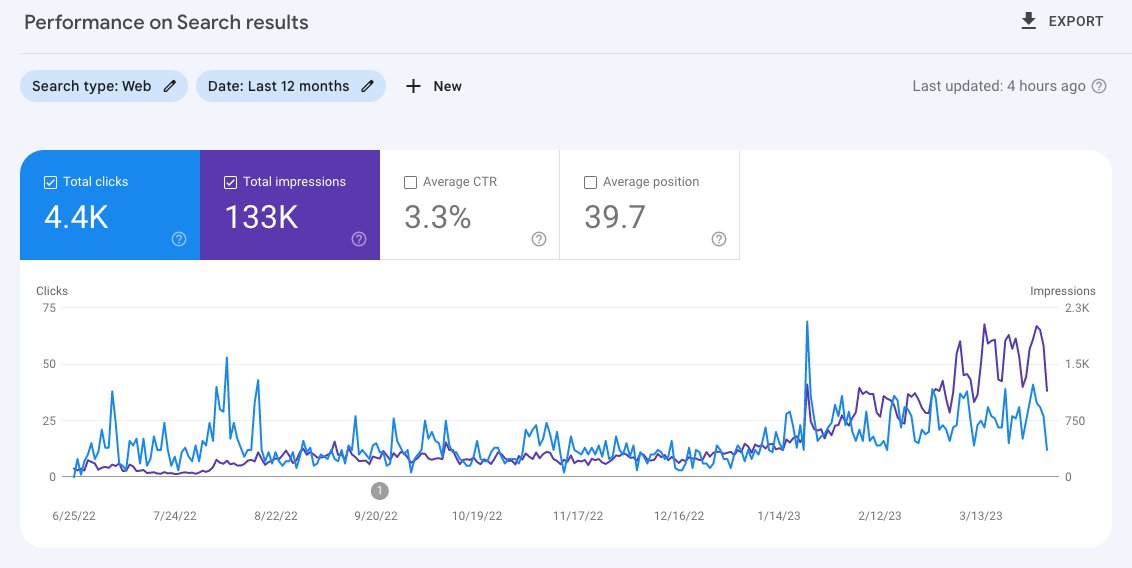Viewport: 1132px width, 568px height.
Task: Click annotation marker 1 on the timeline
Action: pos(380,491)
